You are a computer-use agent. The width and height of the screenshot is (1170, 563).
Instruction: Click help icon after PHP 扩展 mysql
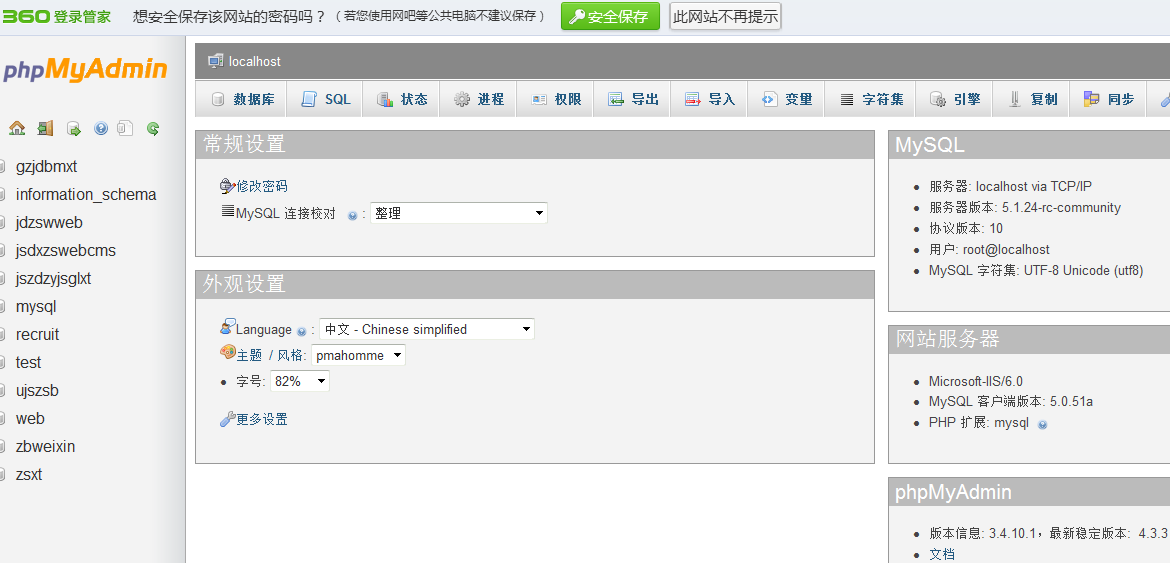click(1042, 424)
